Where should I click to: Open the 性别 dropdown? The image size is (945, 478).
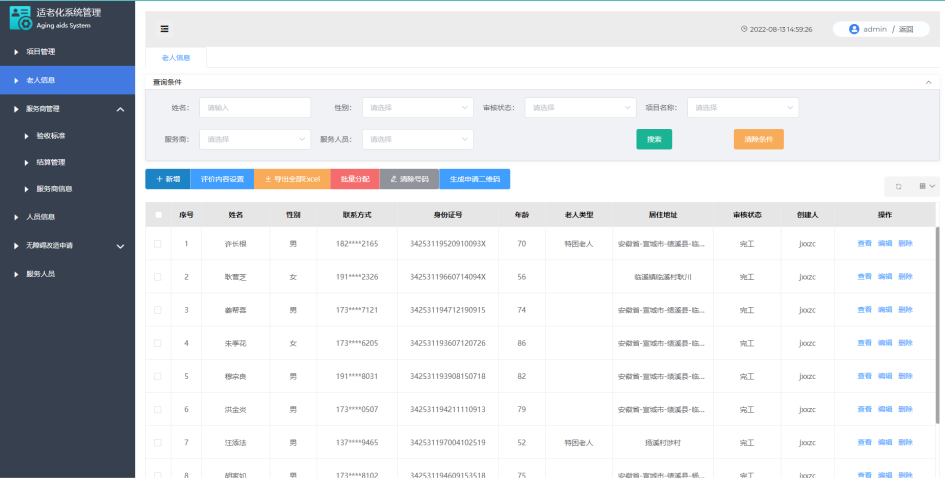pyautogui.click(x=417, y=107)
